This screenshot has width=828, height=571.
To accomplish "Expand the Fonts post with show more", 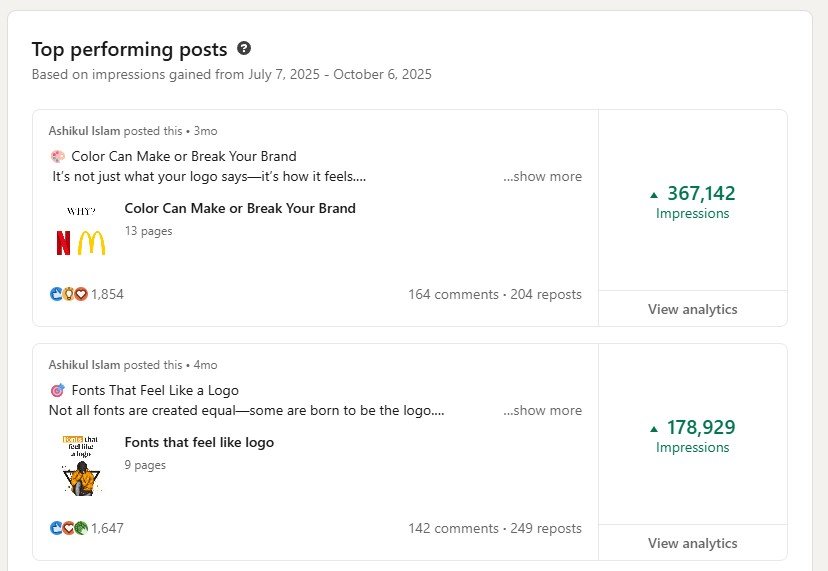I will click(x=542, y=411).
